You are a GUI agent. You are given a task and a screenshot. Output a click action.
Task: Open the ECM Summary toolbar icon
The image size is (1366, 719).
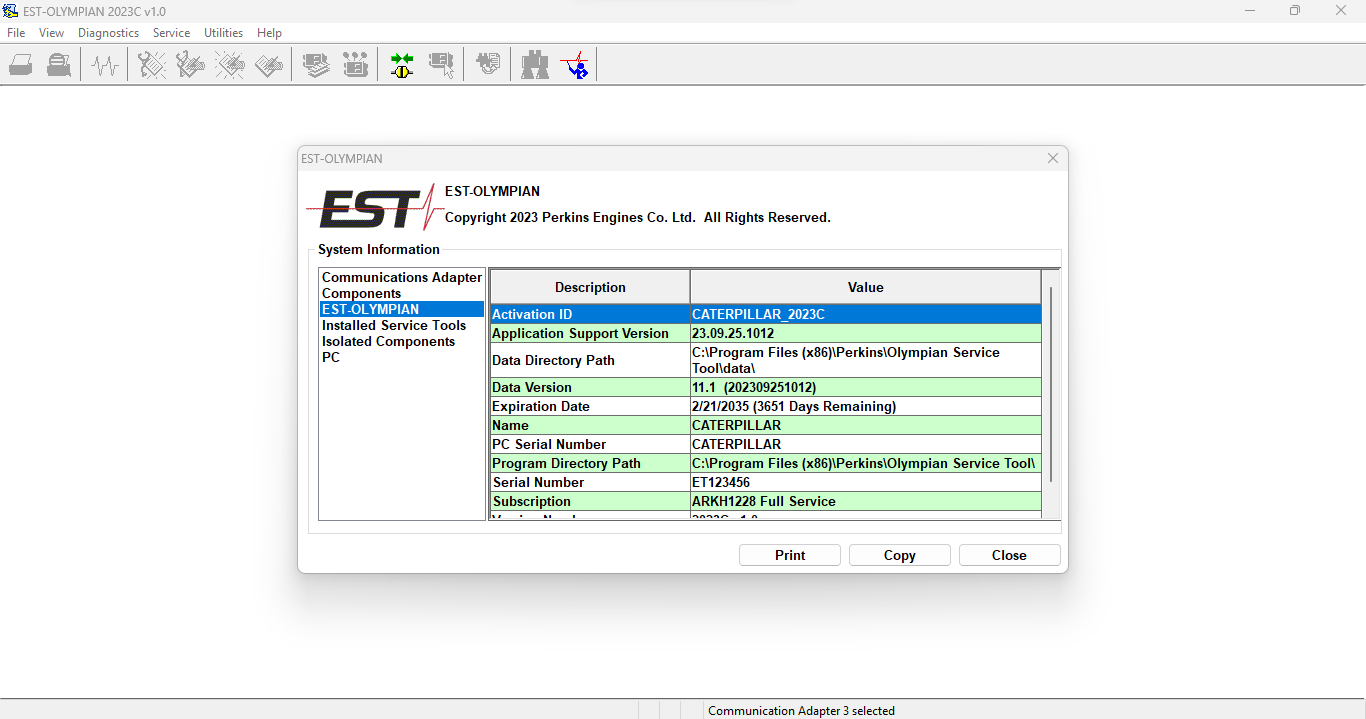pos(316,66)
